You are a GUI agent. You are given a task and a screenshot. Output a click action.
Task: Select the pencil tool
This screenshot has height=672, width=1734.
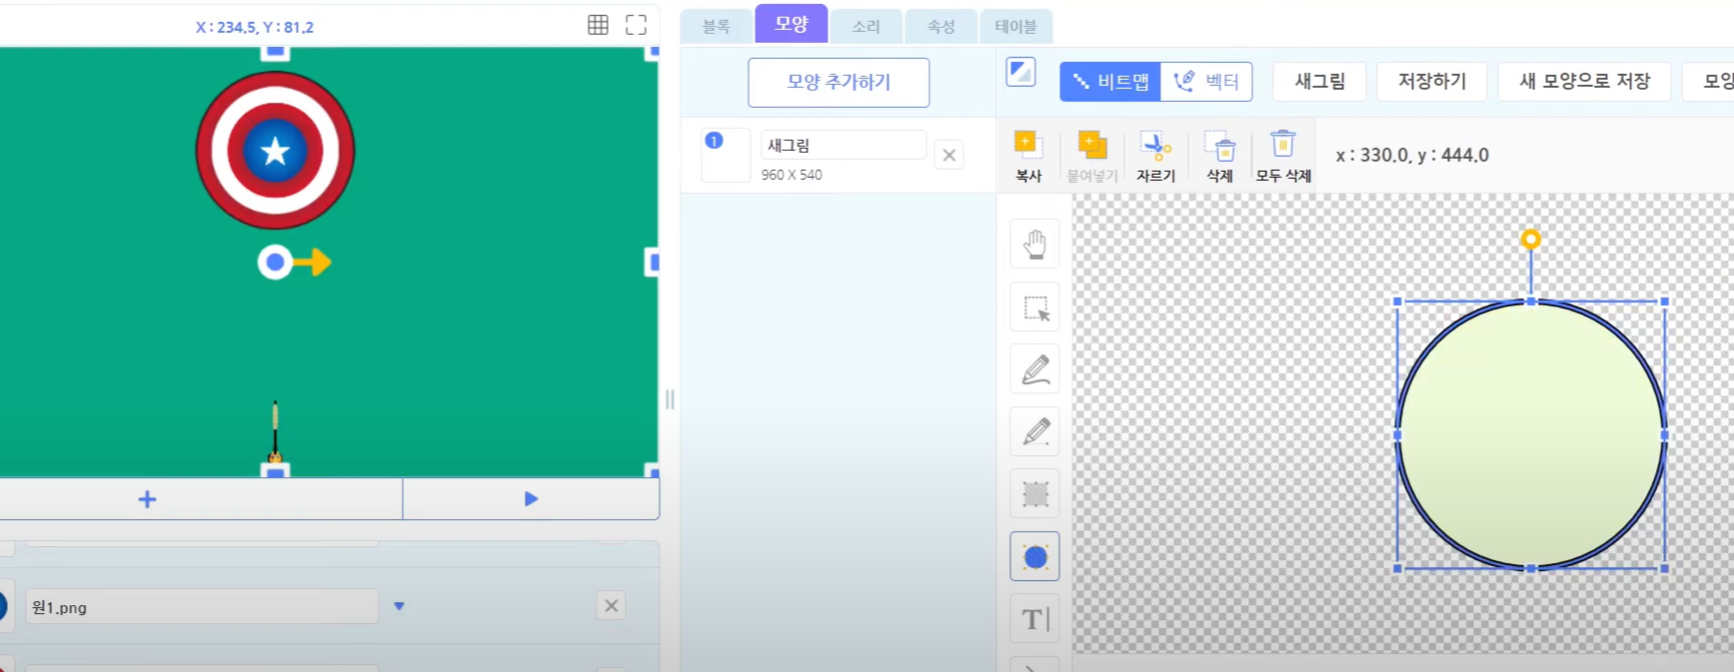point(1035,432)
